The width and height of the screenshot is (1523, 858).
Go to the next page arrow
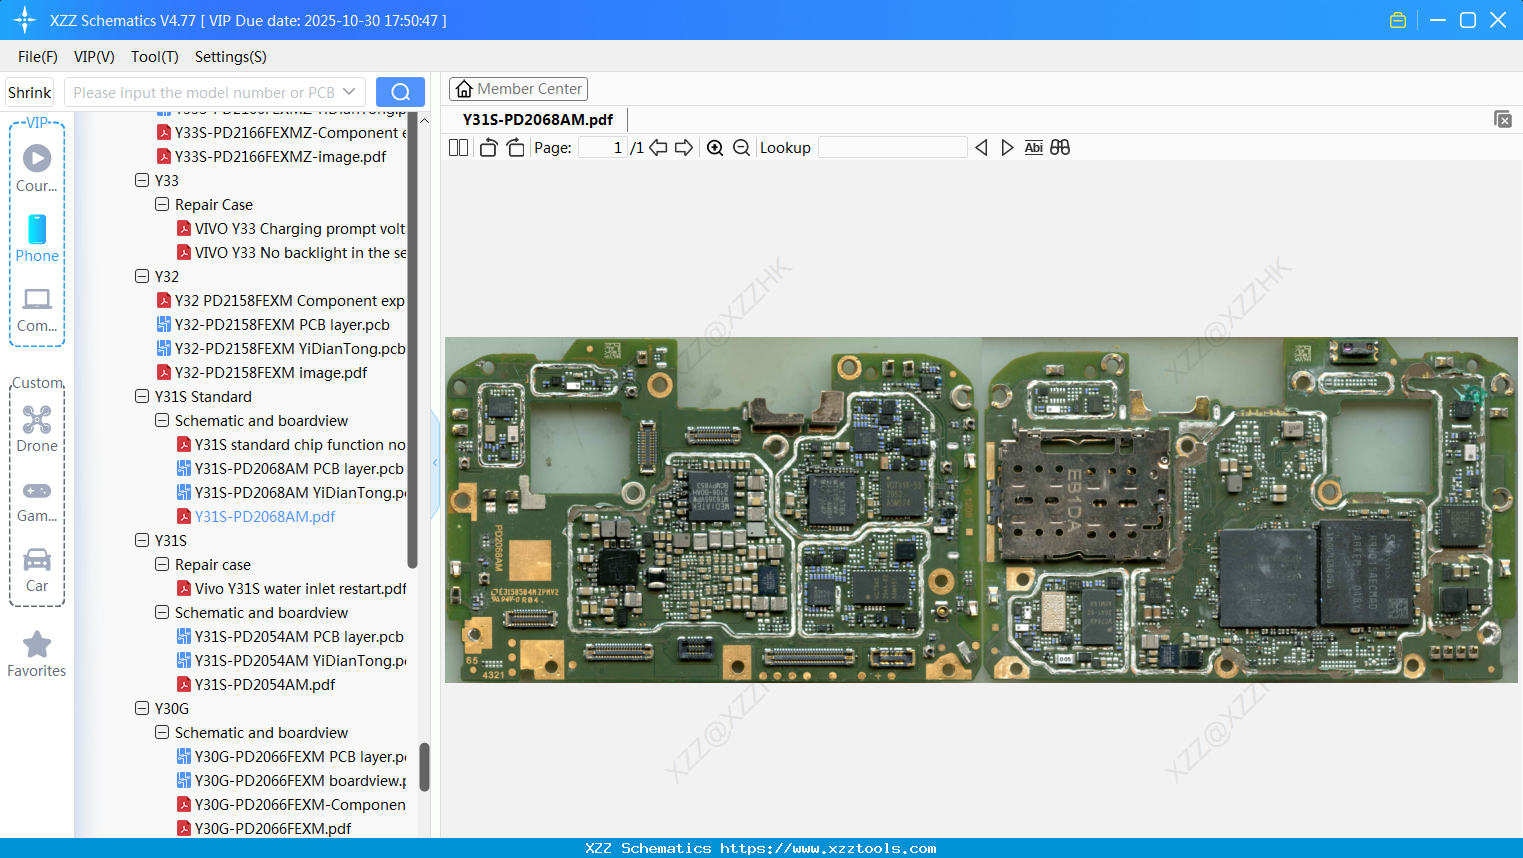tap(683, 147)
